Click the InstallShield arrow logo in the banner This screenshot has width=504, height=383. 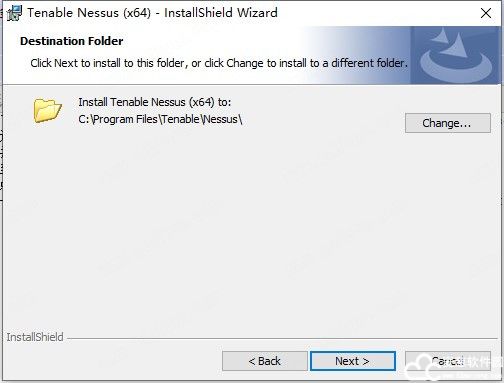point(457,55)
